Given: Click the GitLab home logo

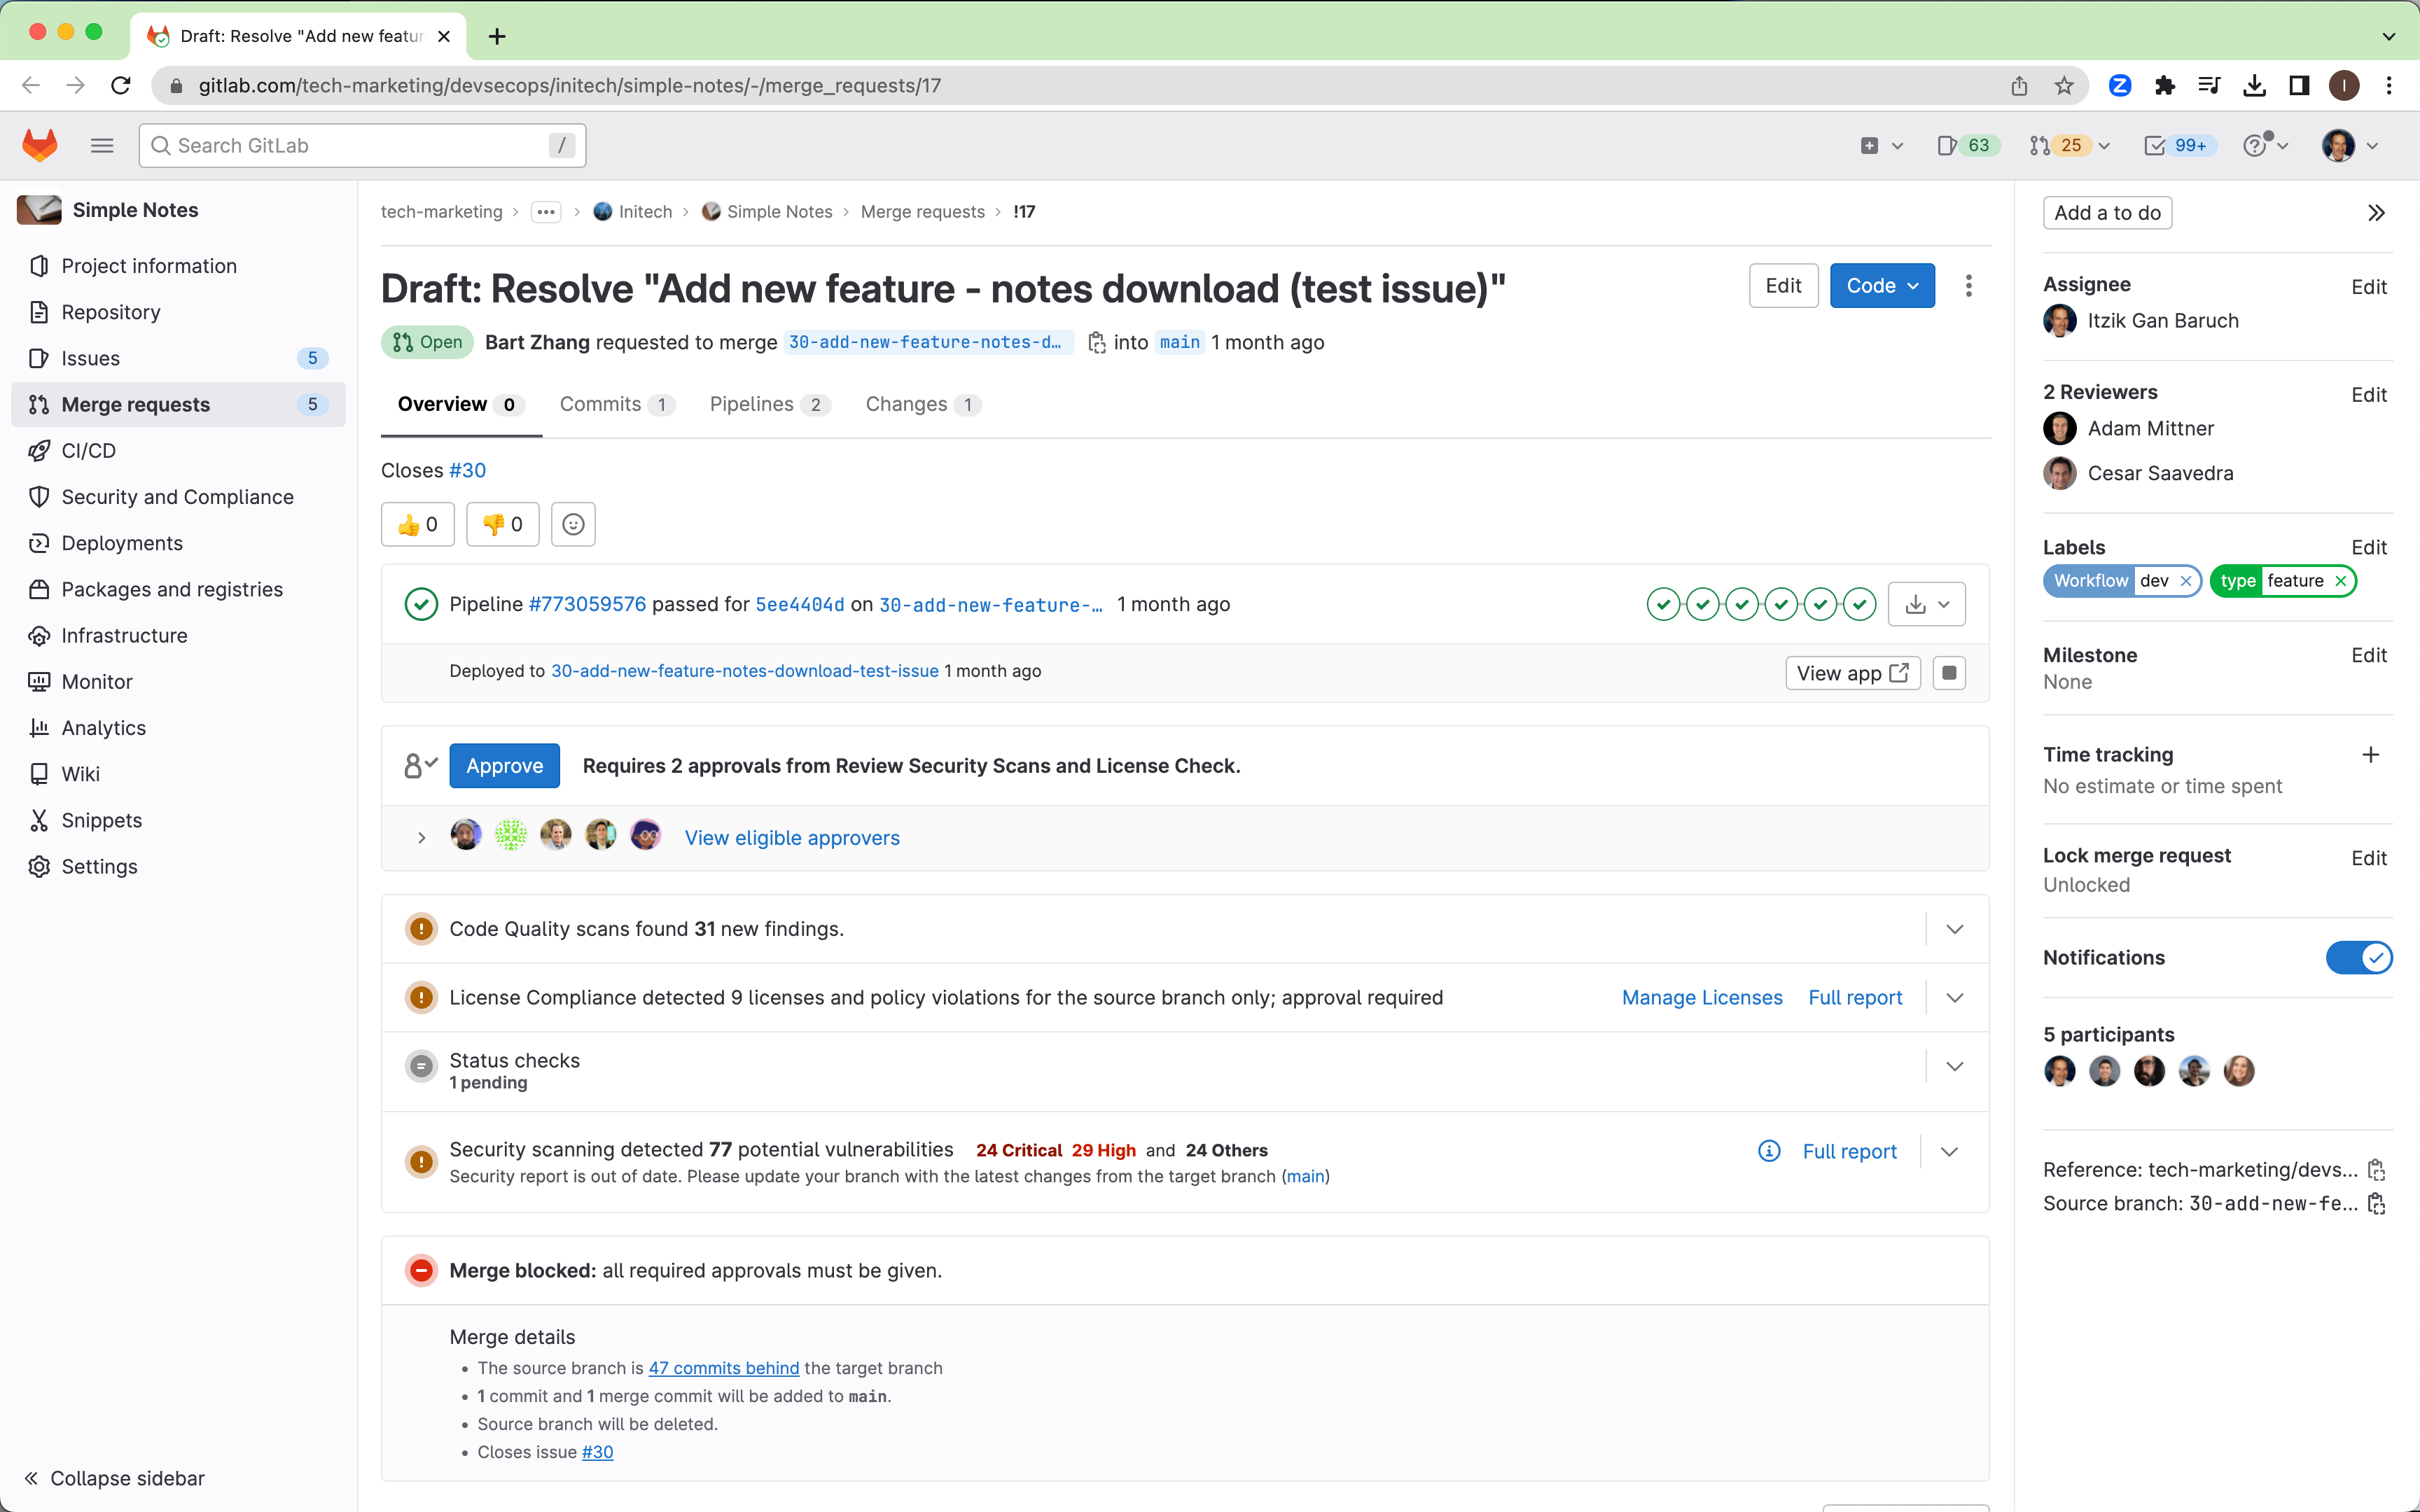Looking at the screenshot, I should click(x=39, y=144).
